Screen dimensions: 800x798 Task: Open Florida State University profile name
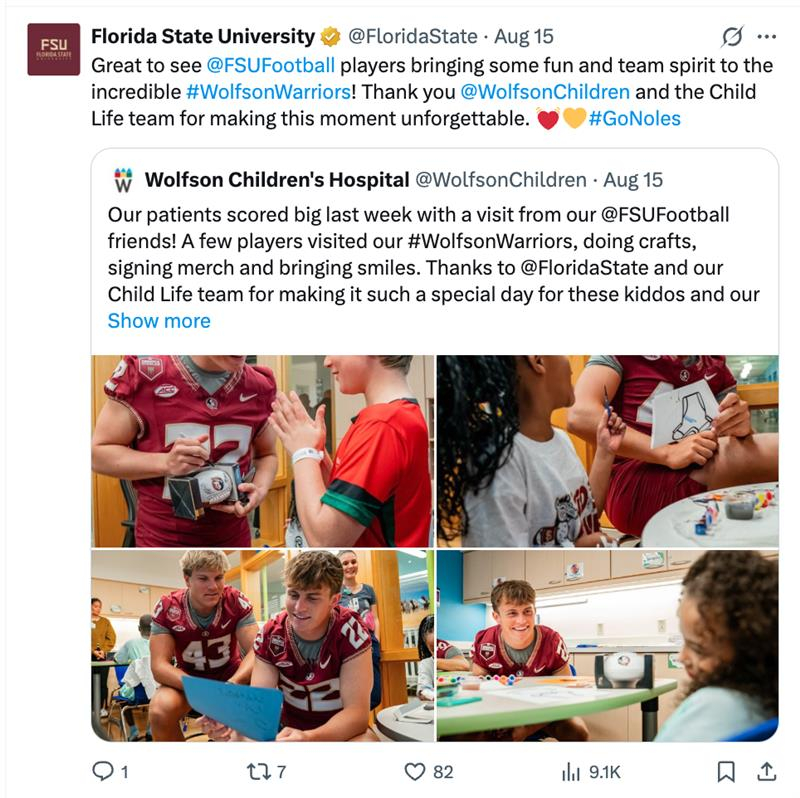(x=202, y=37)
